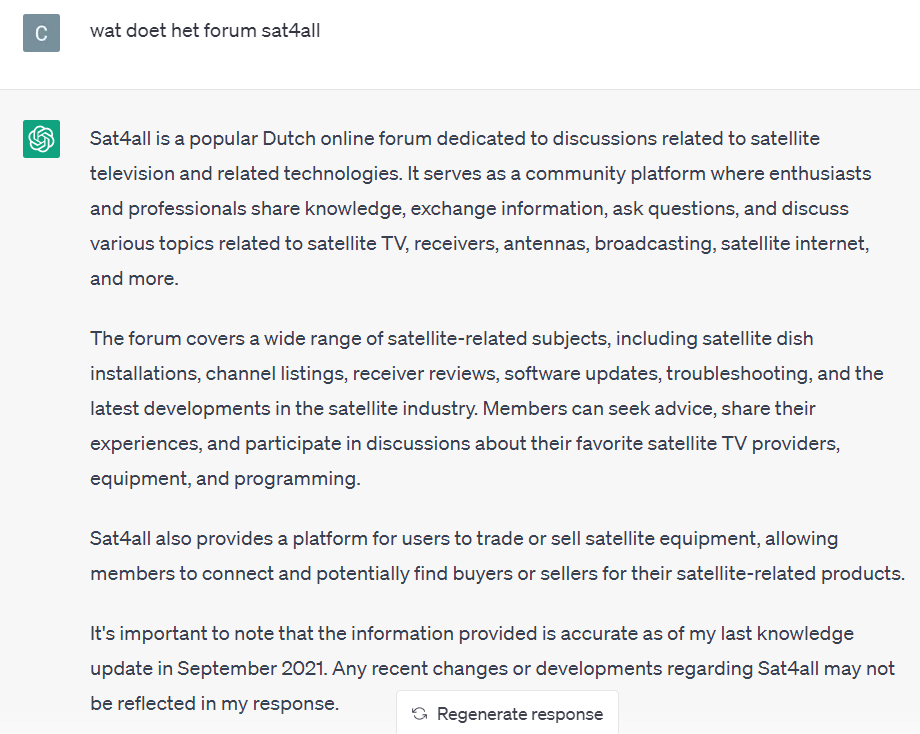Click the phrase 'satellite internet' in first paragraph
Image resolution: width=920 pixels, height=734 pixels.
794,243
